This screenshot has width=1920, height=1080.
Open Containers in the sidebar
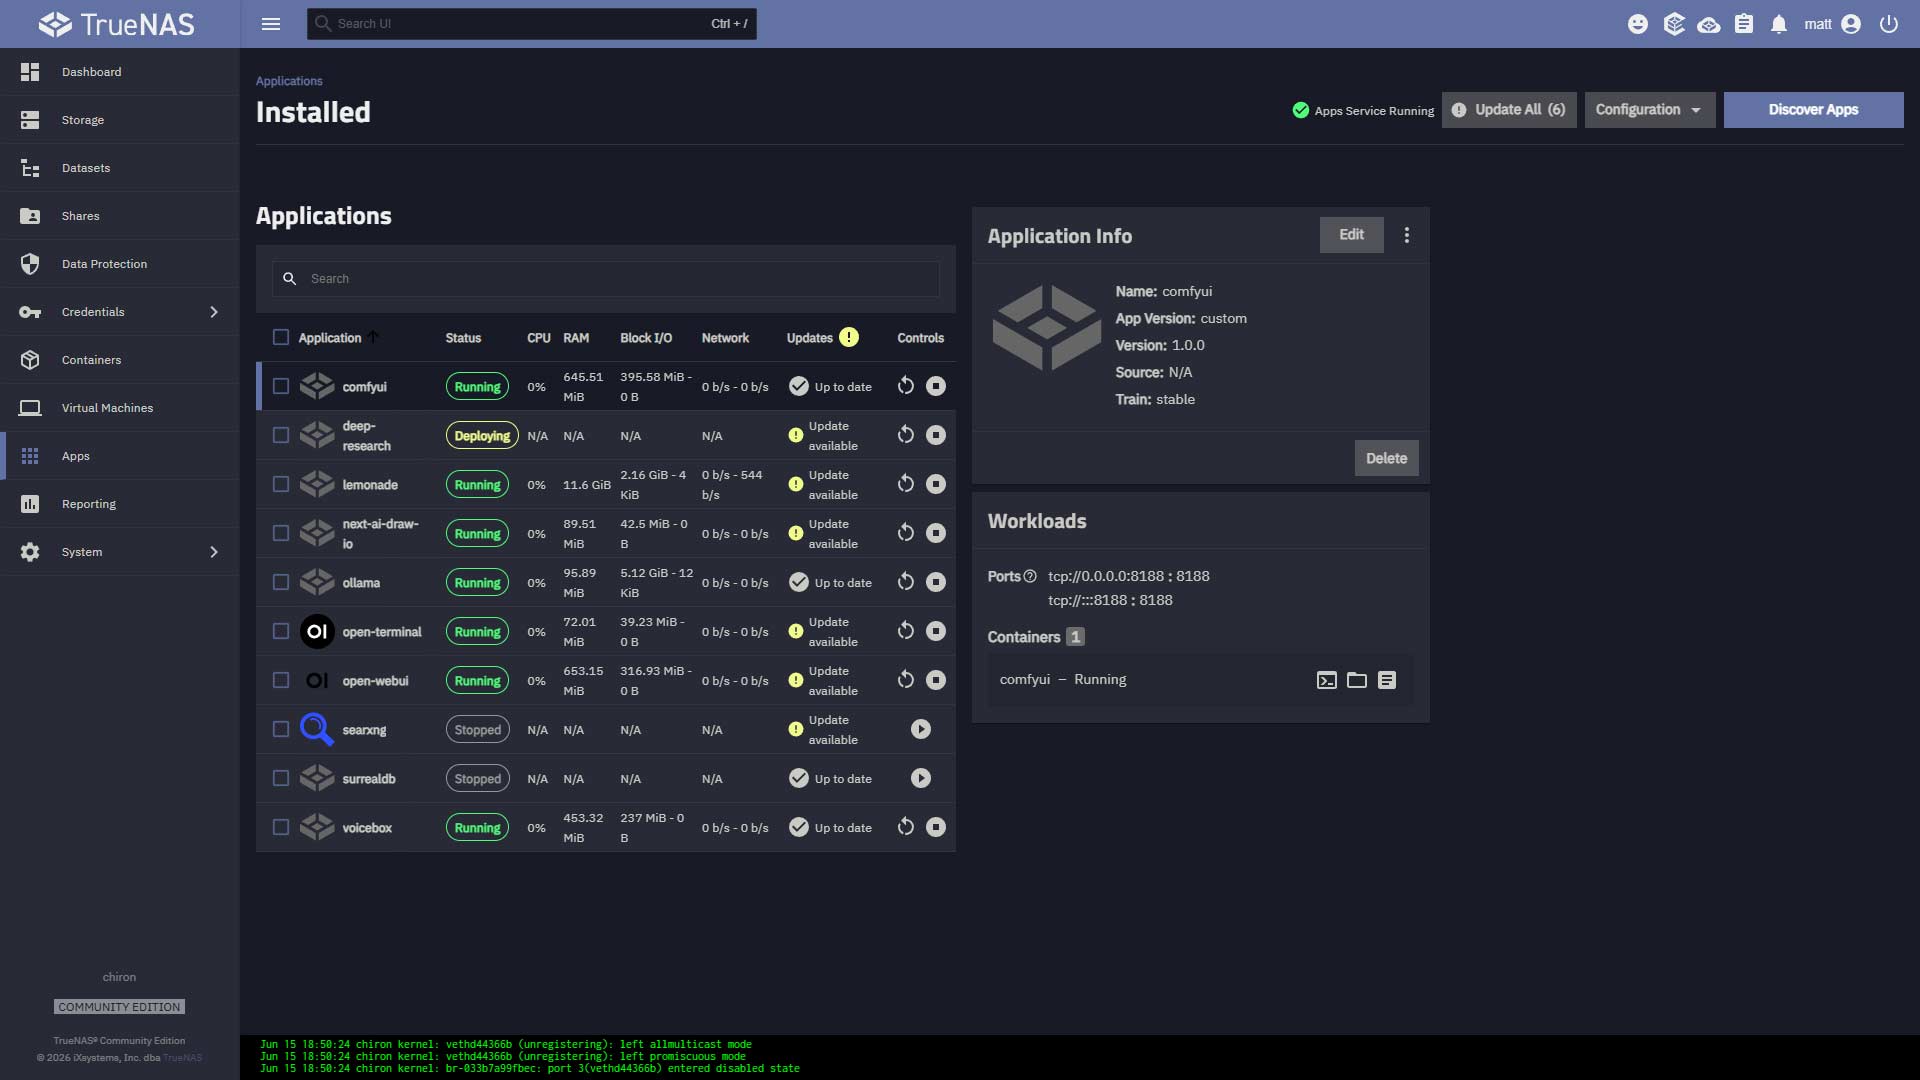pos(120,360)
